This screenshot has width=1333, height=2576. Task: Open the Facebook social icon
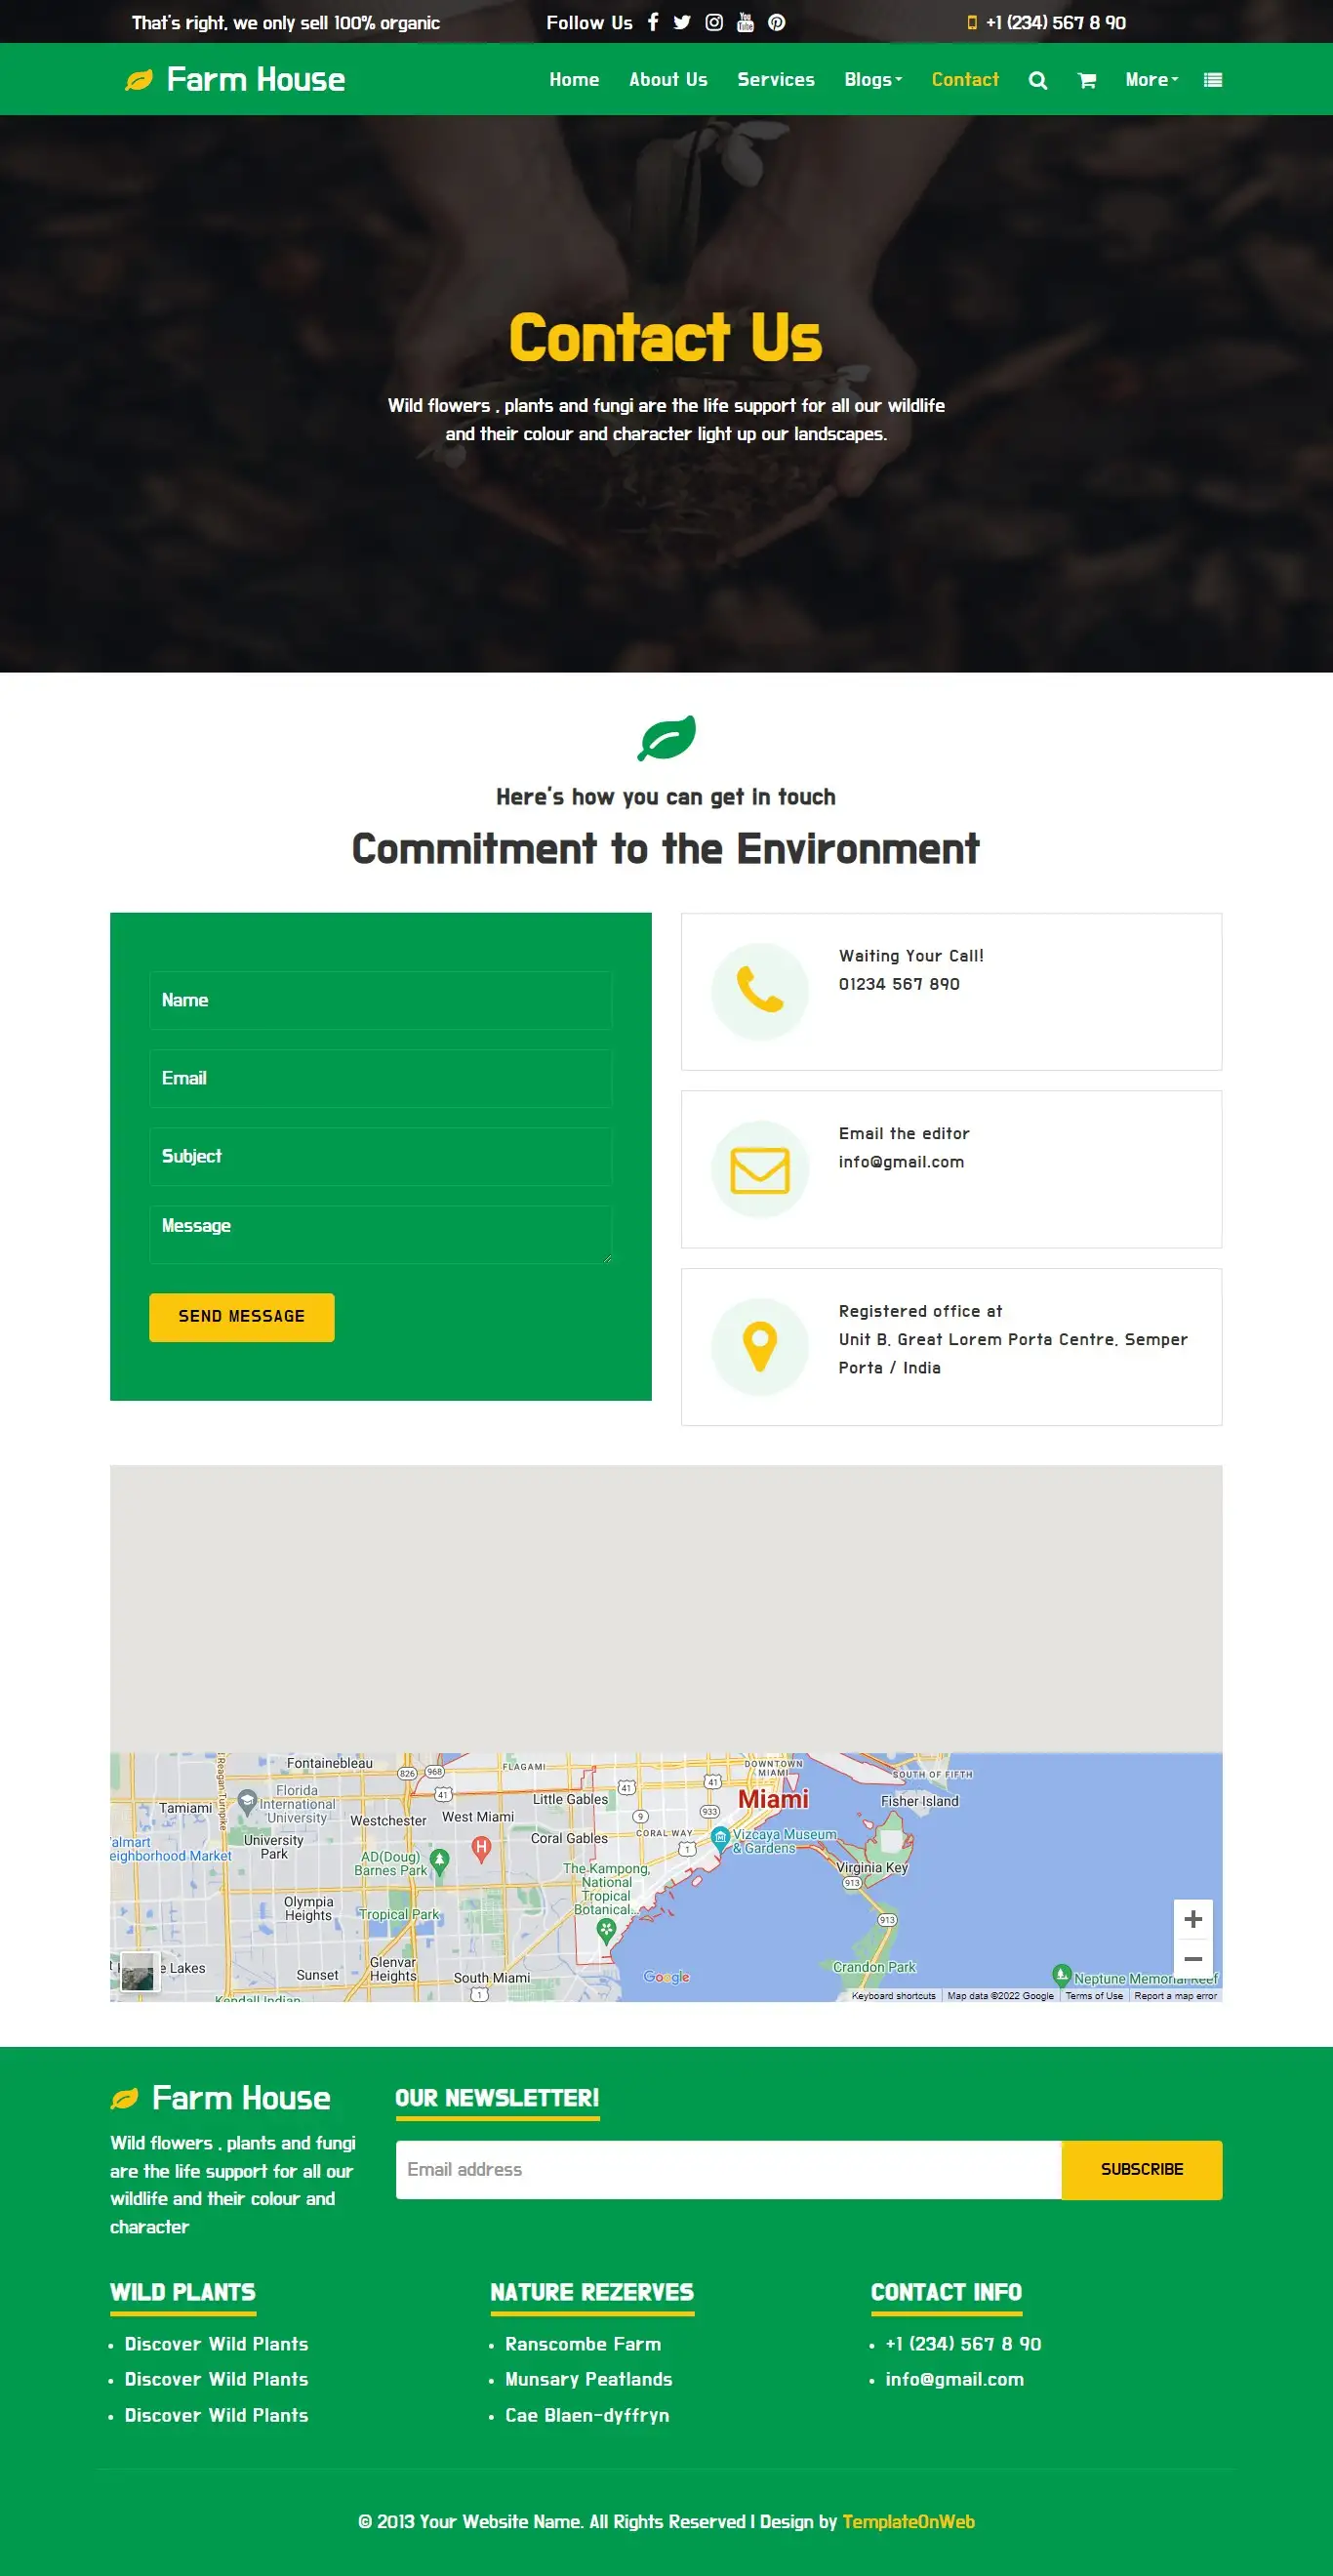click(653, 22)
